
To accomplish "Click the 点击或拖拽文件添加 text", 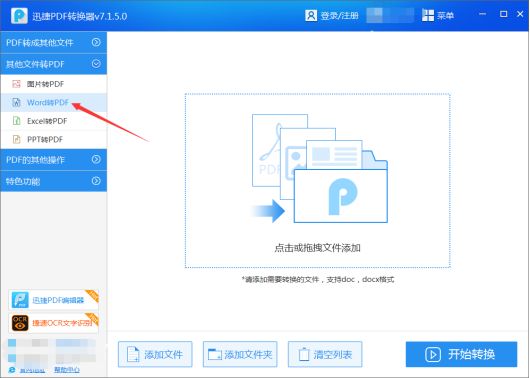I will point(317,248).
